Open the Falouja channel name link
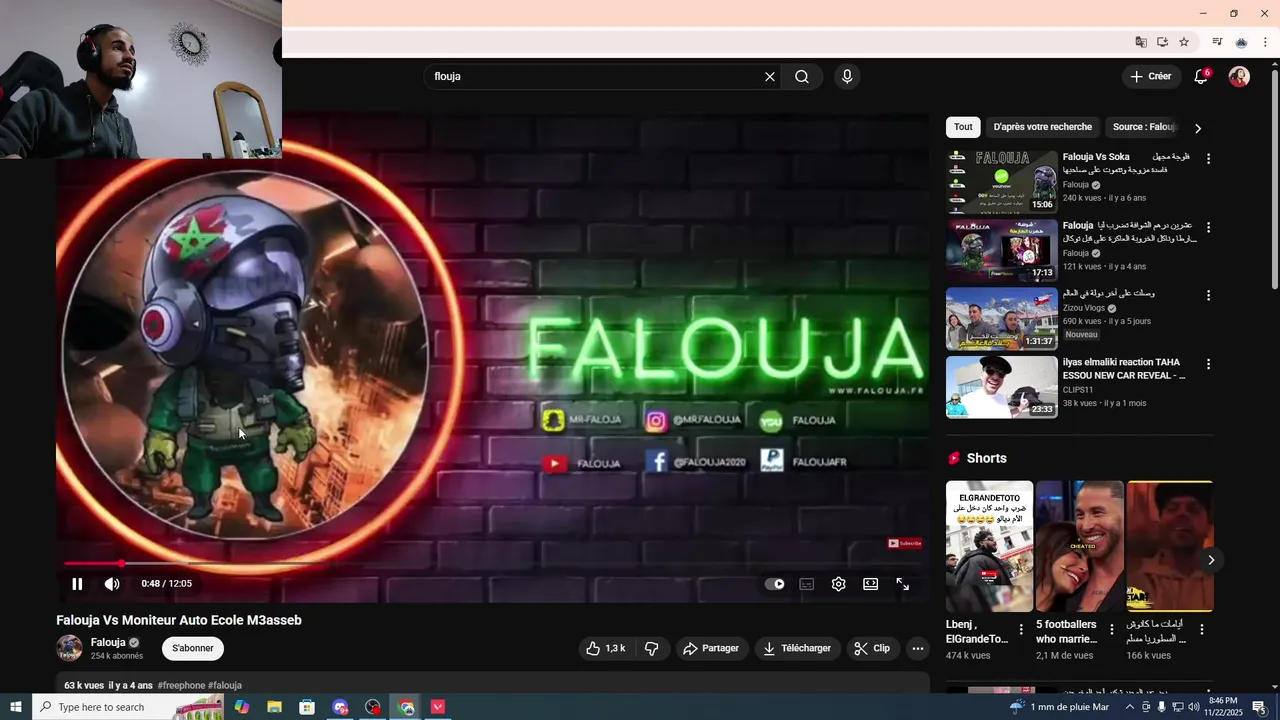 point(108,643)
